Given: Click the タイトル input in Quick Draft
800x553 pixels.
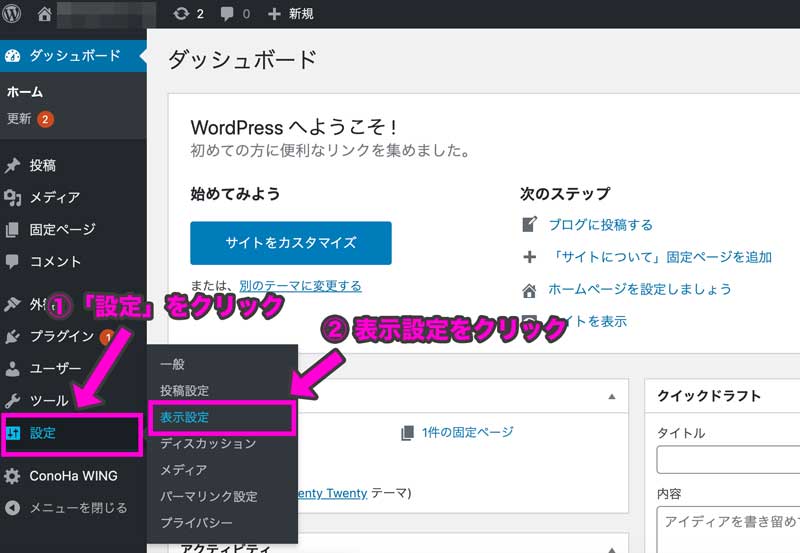Looking at the screenshot, I should click(728, 460).
